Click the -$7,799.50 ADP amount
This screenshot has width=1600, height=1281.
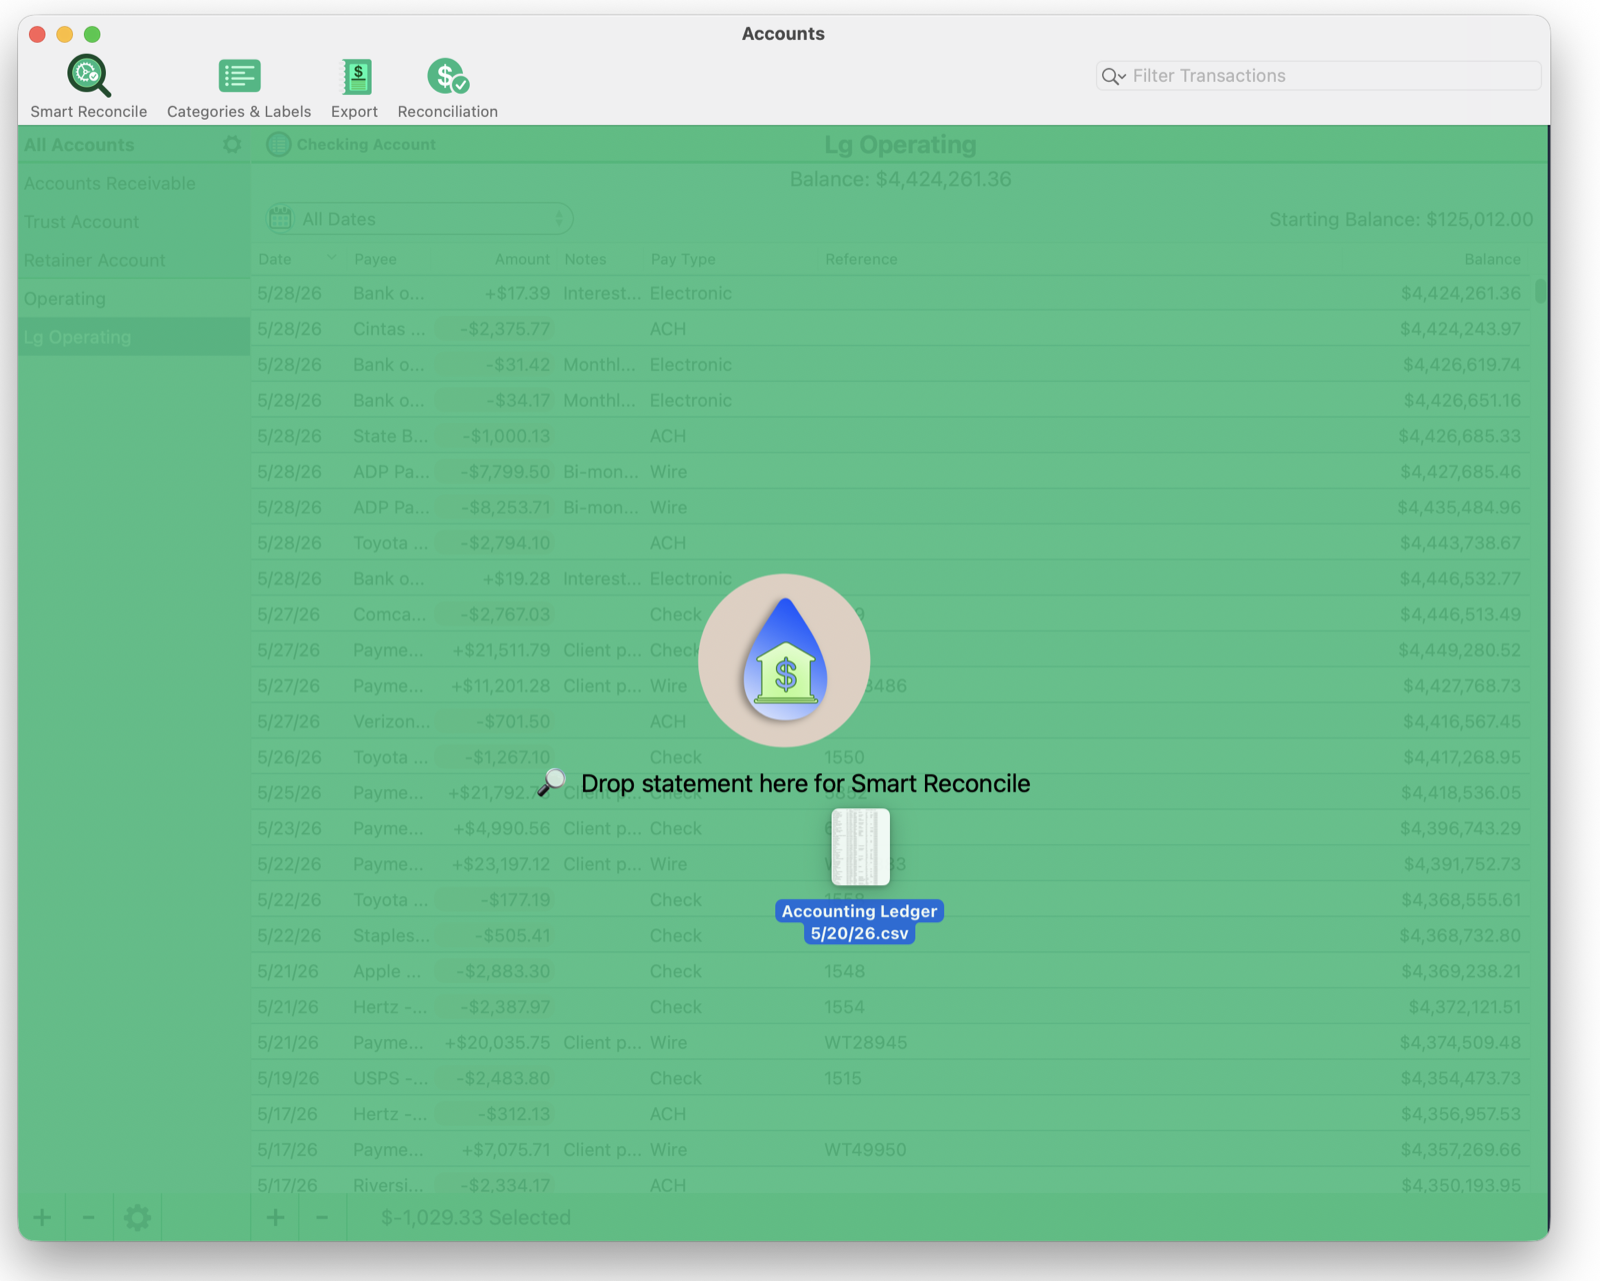pos(505,472)
